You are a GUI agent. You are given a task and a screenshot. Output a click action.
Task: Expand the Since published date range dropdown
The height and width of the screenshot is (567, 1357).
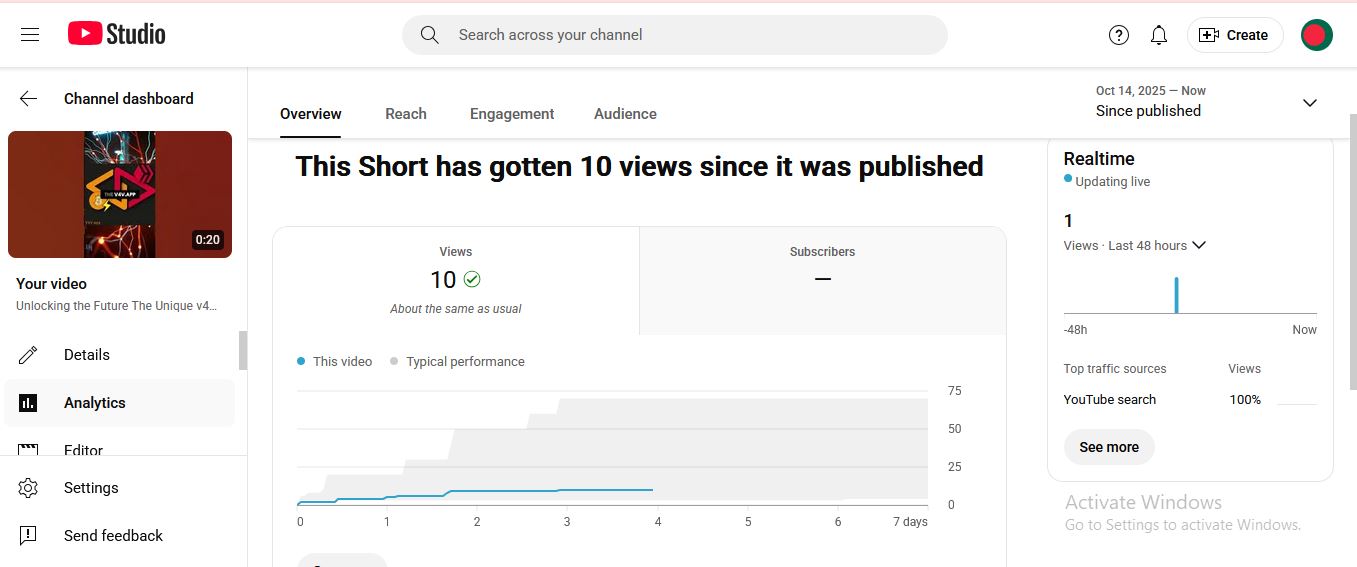[1309, 103]
